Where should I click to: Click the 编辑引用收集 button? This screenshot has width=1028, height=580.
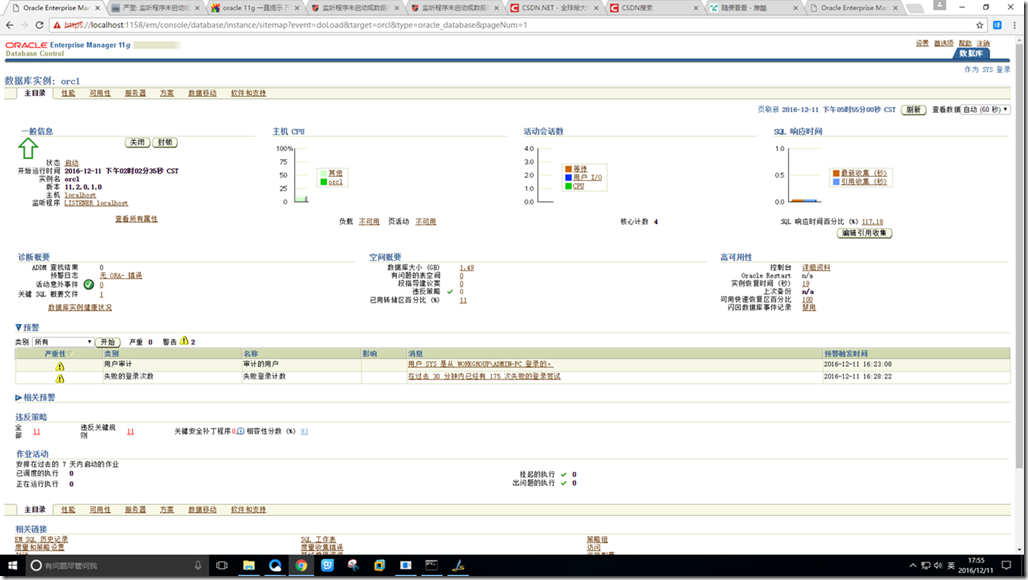click(865, 233)
